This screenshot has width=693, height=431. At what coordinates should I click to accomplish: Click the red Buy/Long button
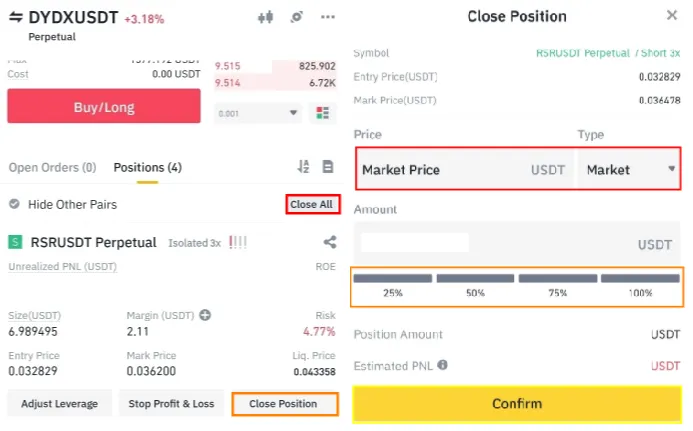[x=104, y=106]
